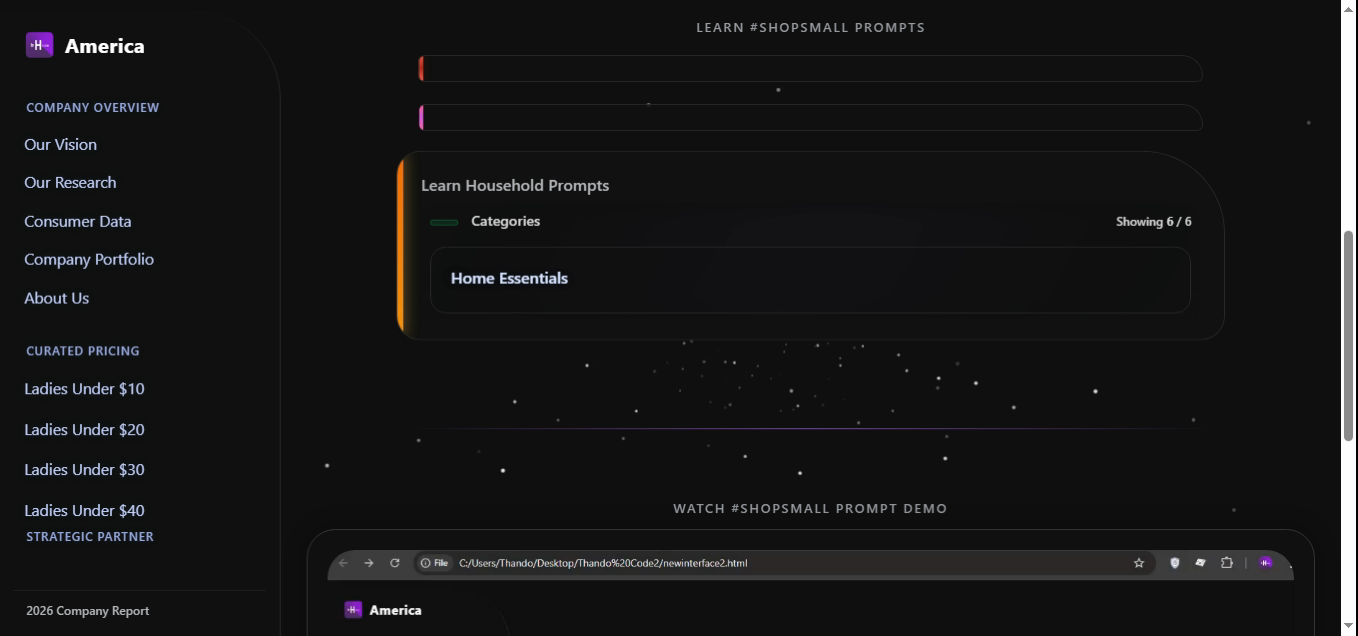Select Ladies Under $10 pricing
1358x636 pixels.
[84, 388]
